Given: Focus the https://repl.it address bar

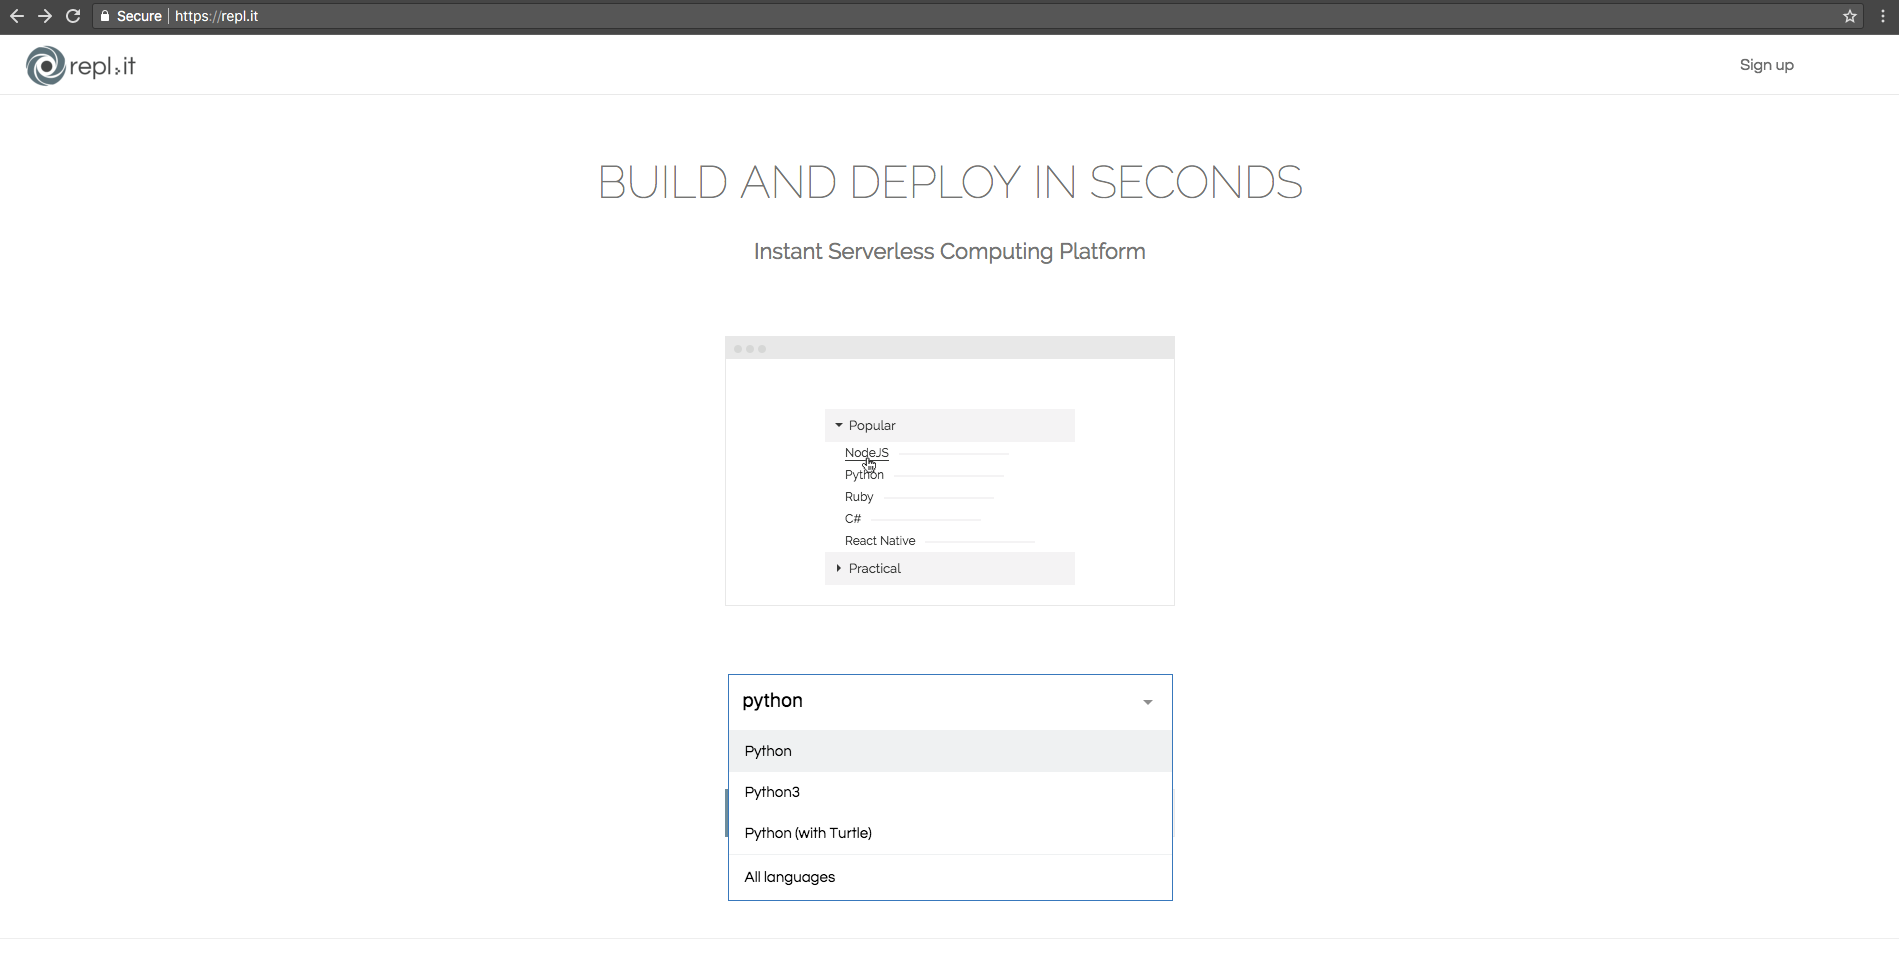Looking at the screenshot, I should (x=980, y=16).
